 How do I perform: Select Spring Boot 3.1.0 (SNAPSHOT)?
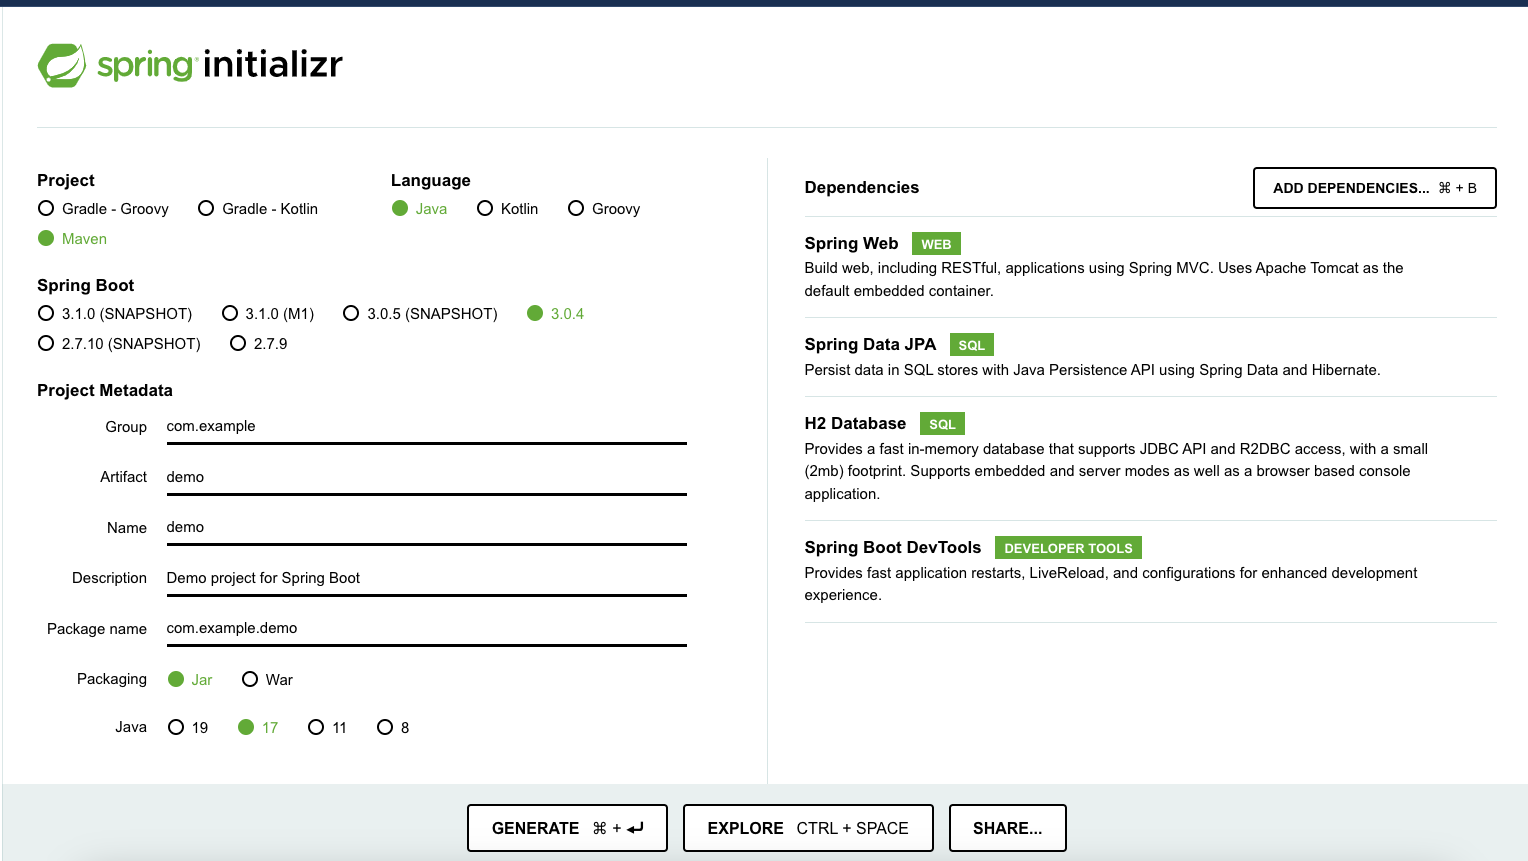coord(46,313)
